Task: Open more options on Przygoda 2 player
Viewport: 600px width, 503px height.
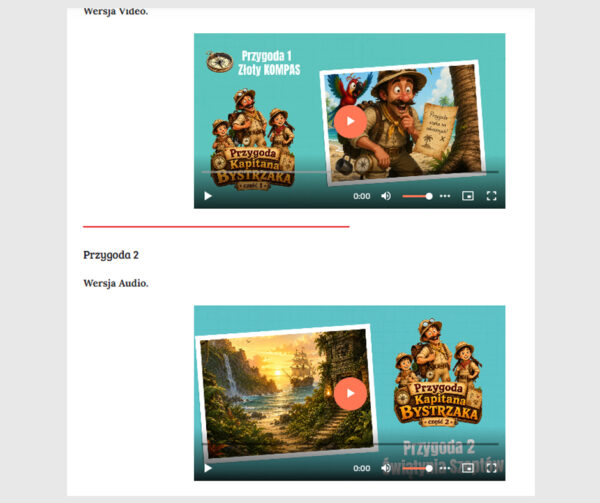Action: click(445, 468)
